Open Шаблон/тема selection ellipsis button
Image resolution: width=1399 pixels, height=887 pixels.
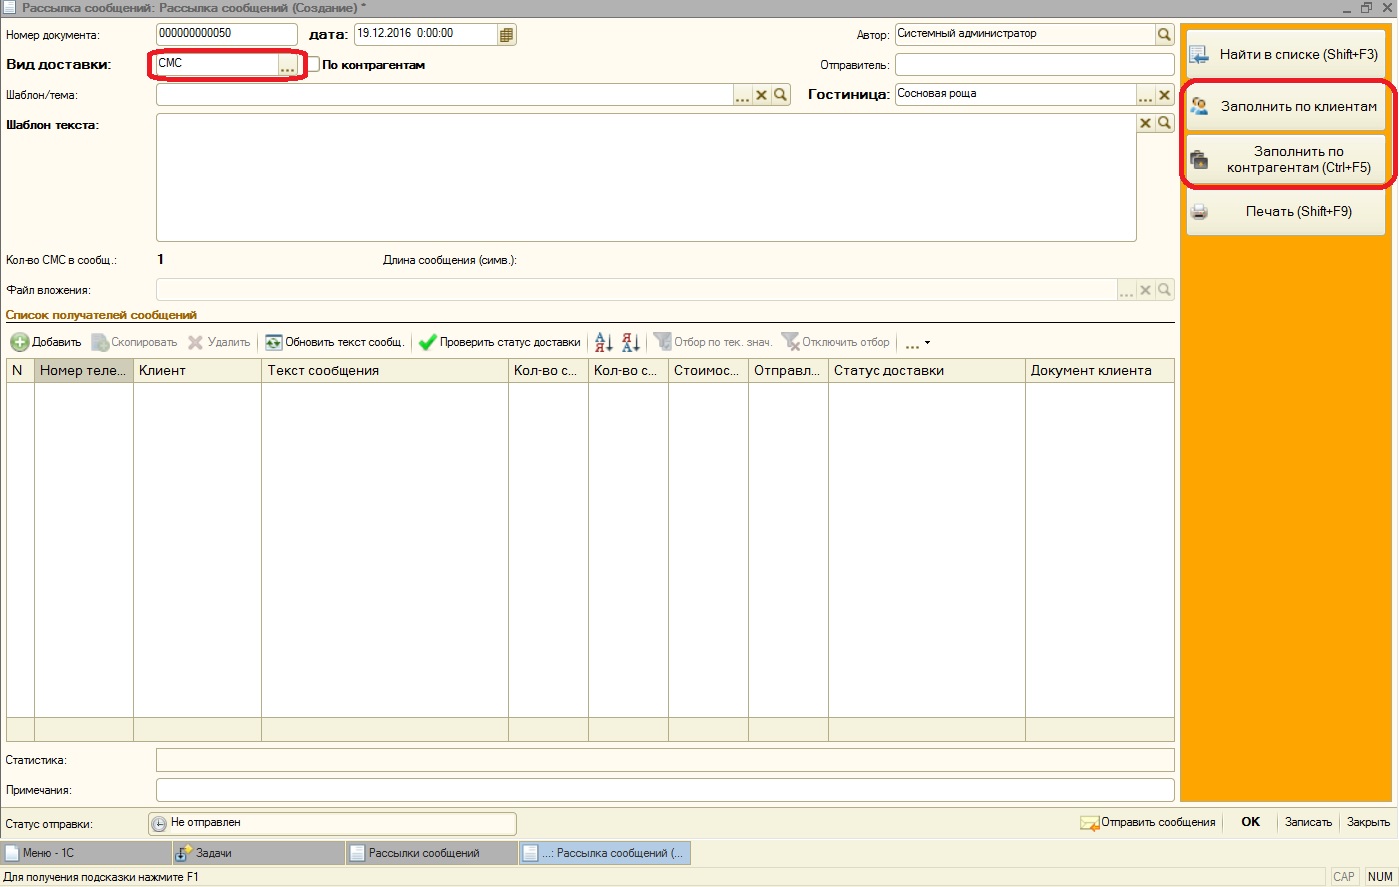[x=743, y=95]
